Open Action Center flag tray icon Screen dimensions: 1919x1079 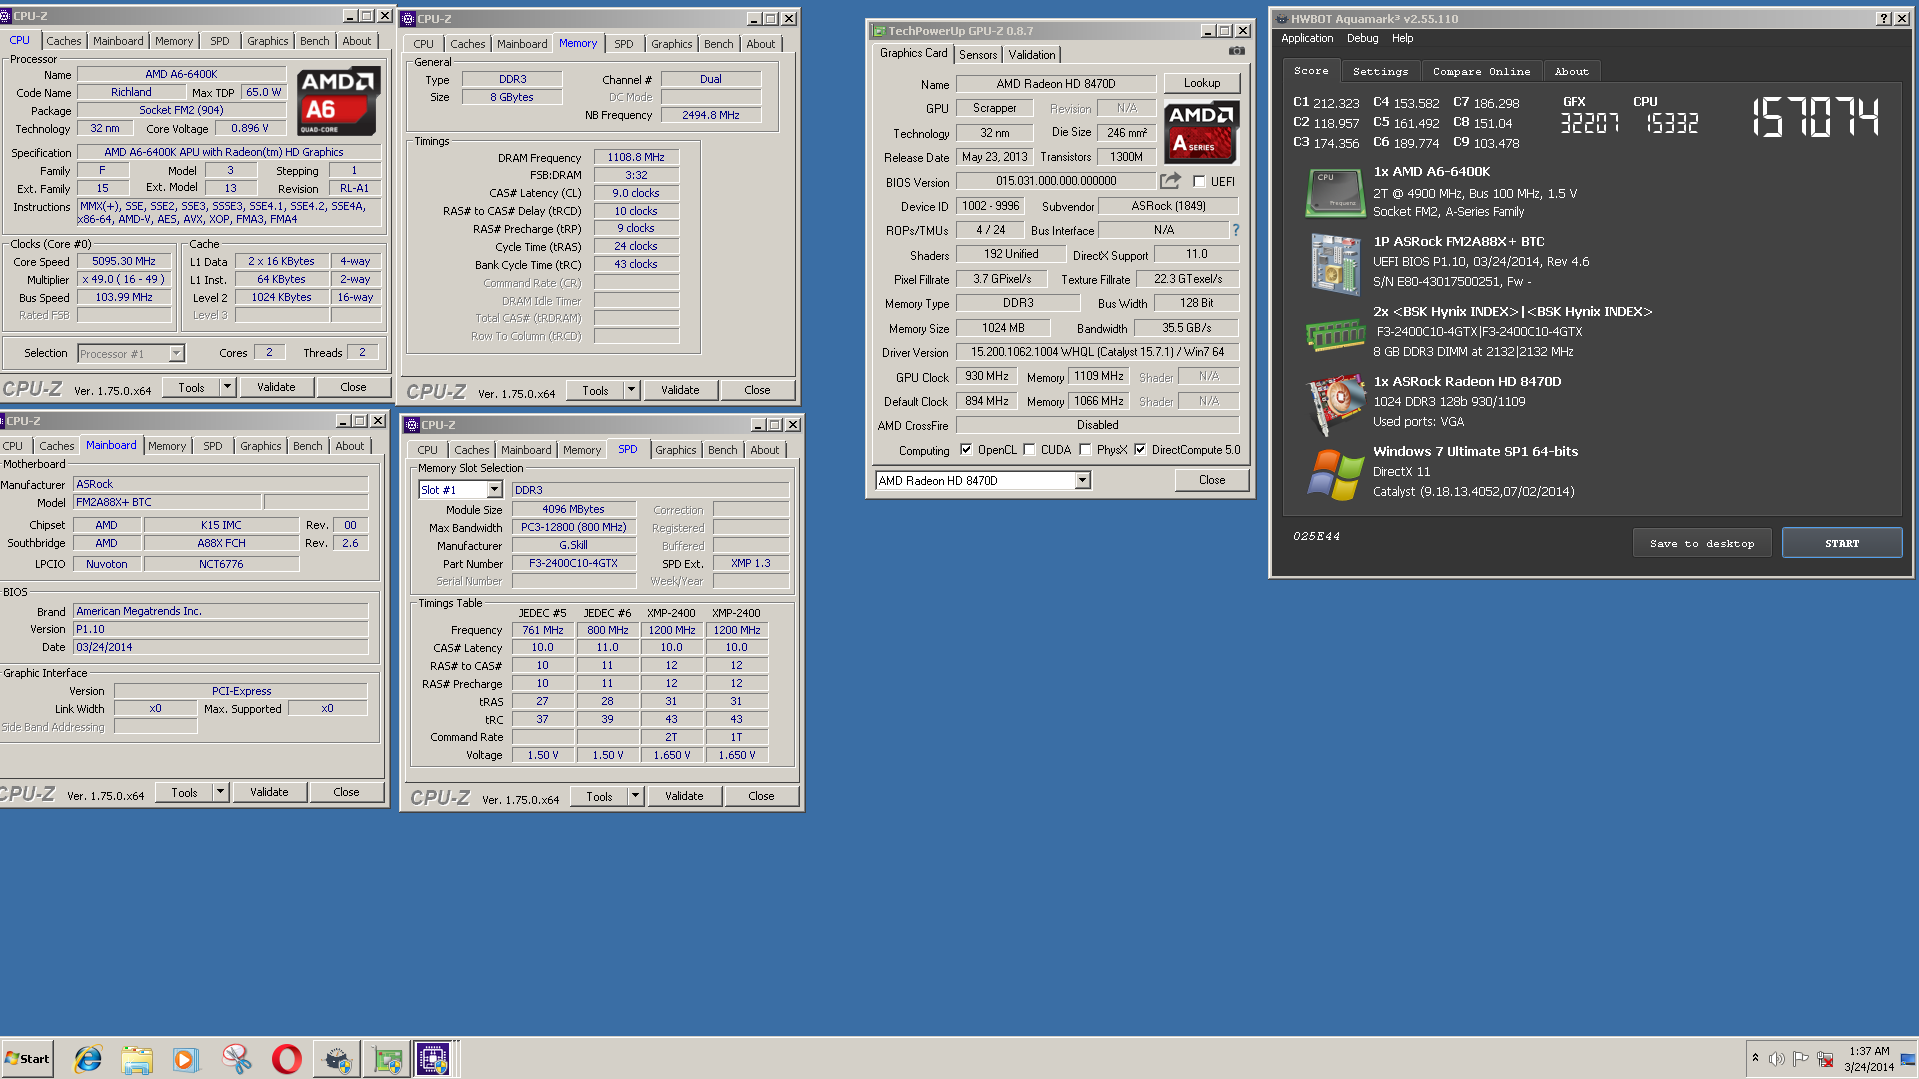click(1800, 1058)
